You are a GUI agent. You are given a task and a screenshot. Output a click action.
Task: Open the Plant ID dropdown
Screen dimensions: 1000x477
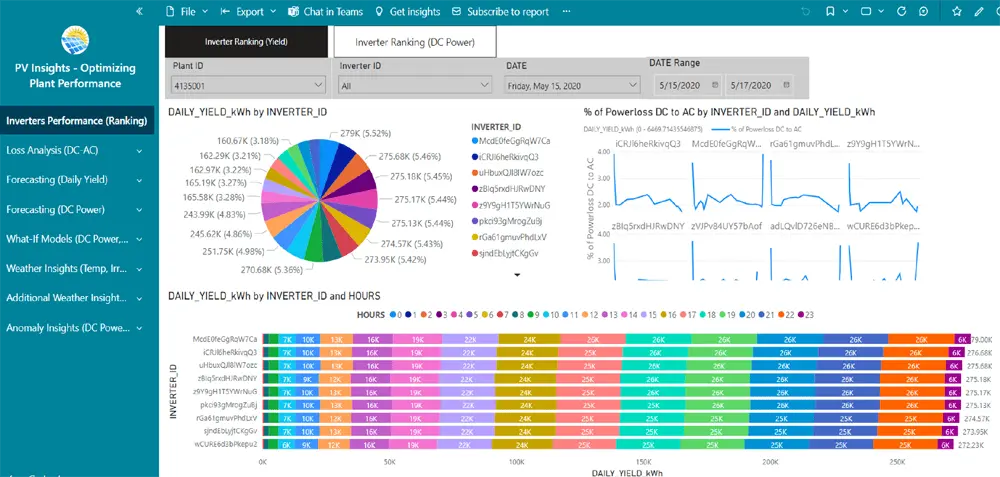click(246, 86)
